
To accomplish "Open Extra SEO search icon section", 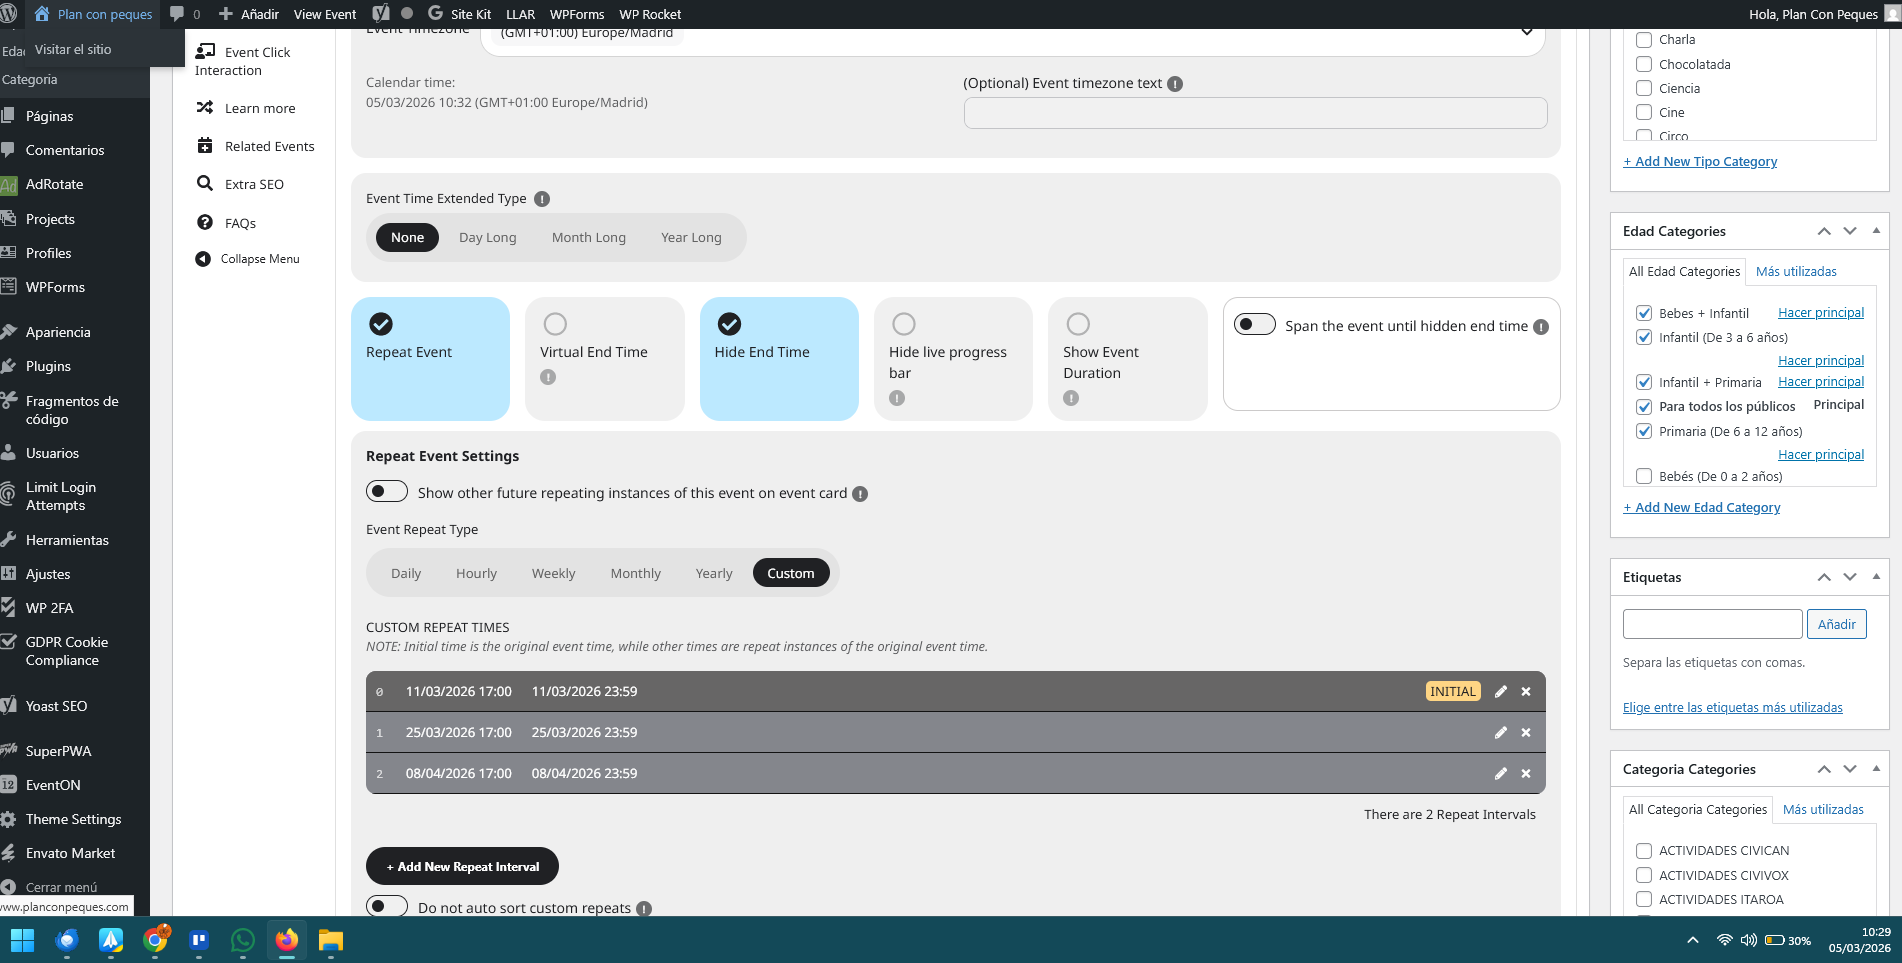I will [205, 184].
